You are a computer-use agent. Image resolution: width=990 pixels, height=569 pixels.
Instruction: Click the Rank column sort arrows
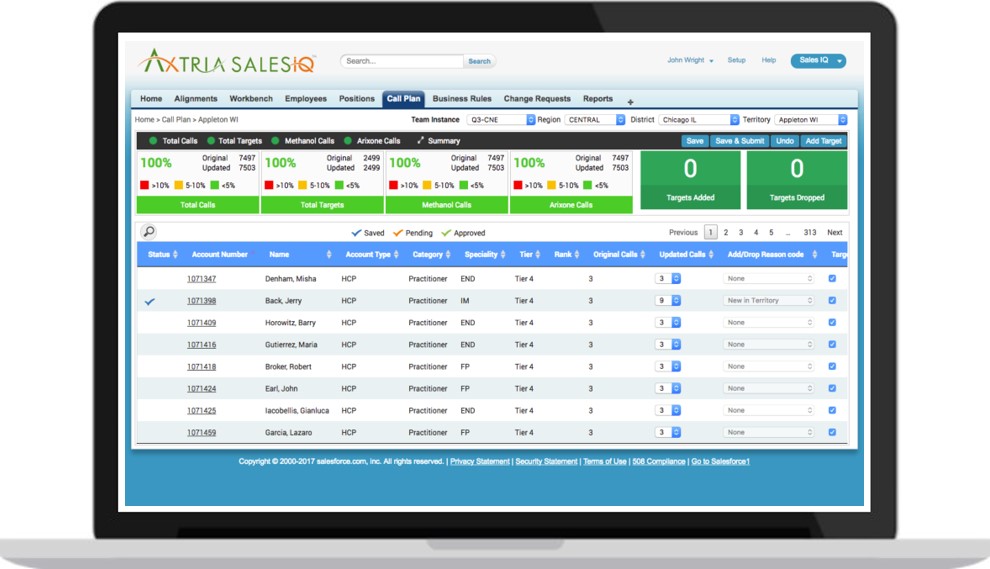579,255
